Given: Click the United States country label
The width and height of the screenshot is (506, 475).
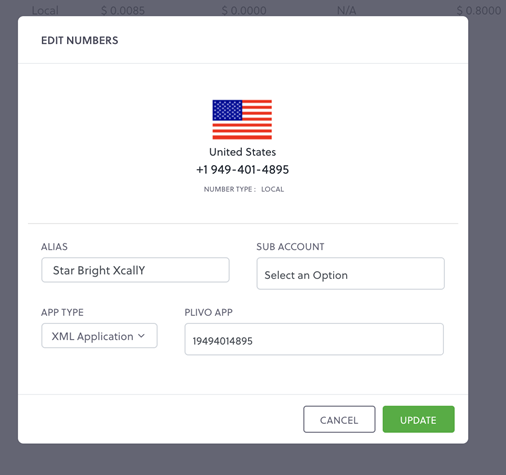Looking at the screenshot, I should pos(242,152).
